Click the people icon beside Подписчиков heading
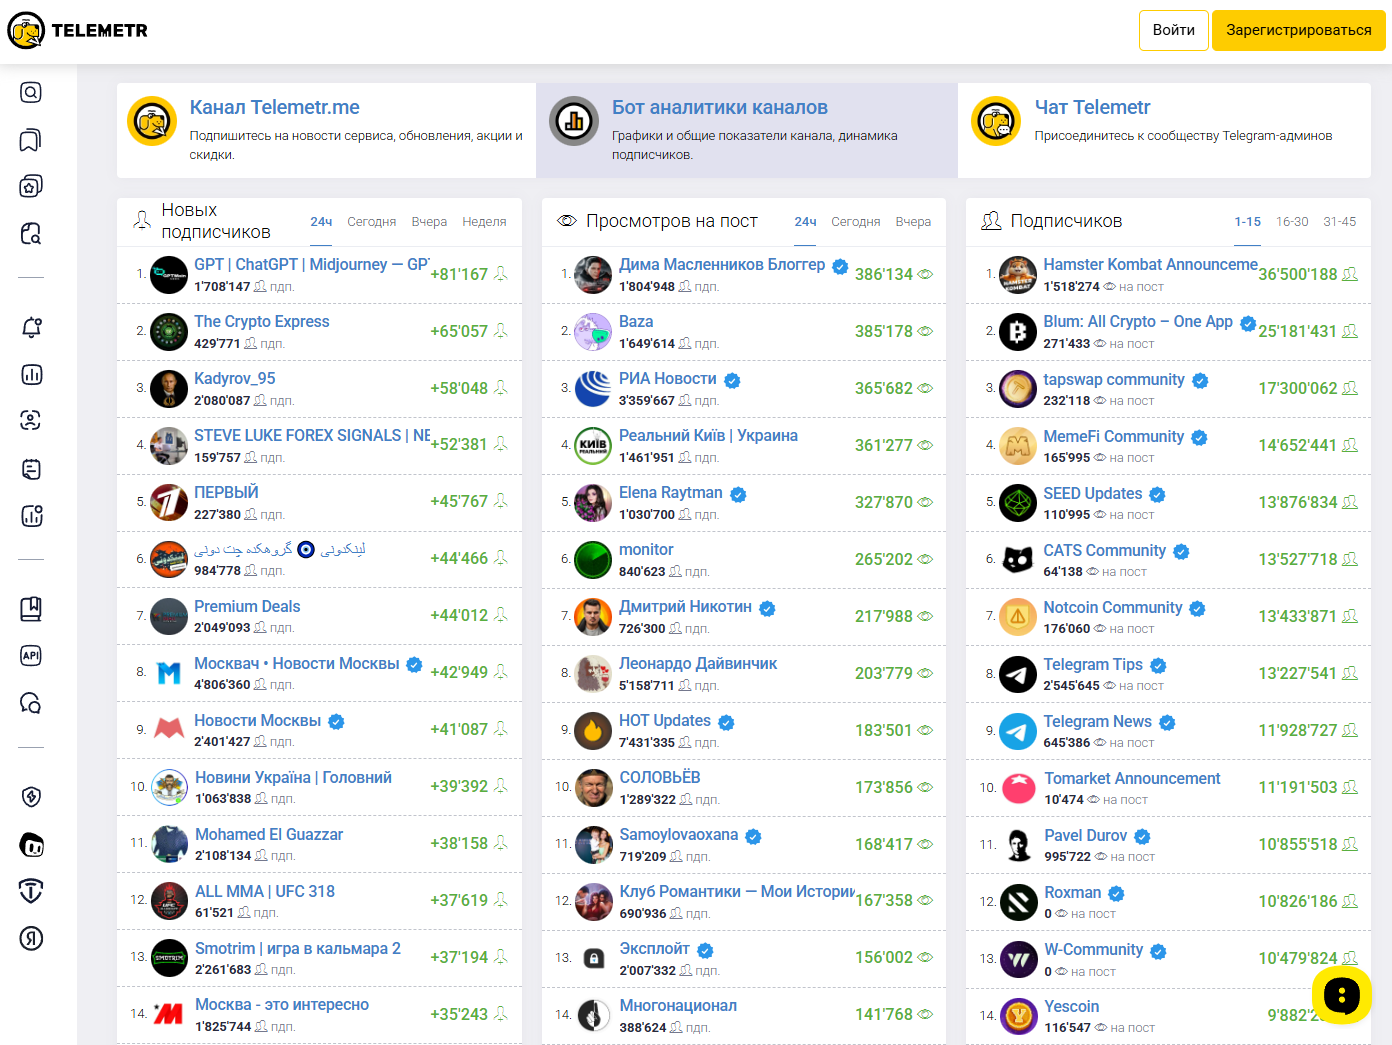Image resolution: width=1392 pixels, height=1045 pixels. pyautogui.click(x=991, y=221)
